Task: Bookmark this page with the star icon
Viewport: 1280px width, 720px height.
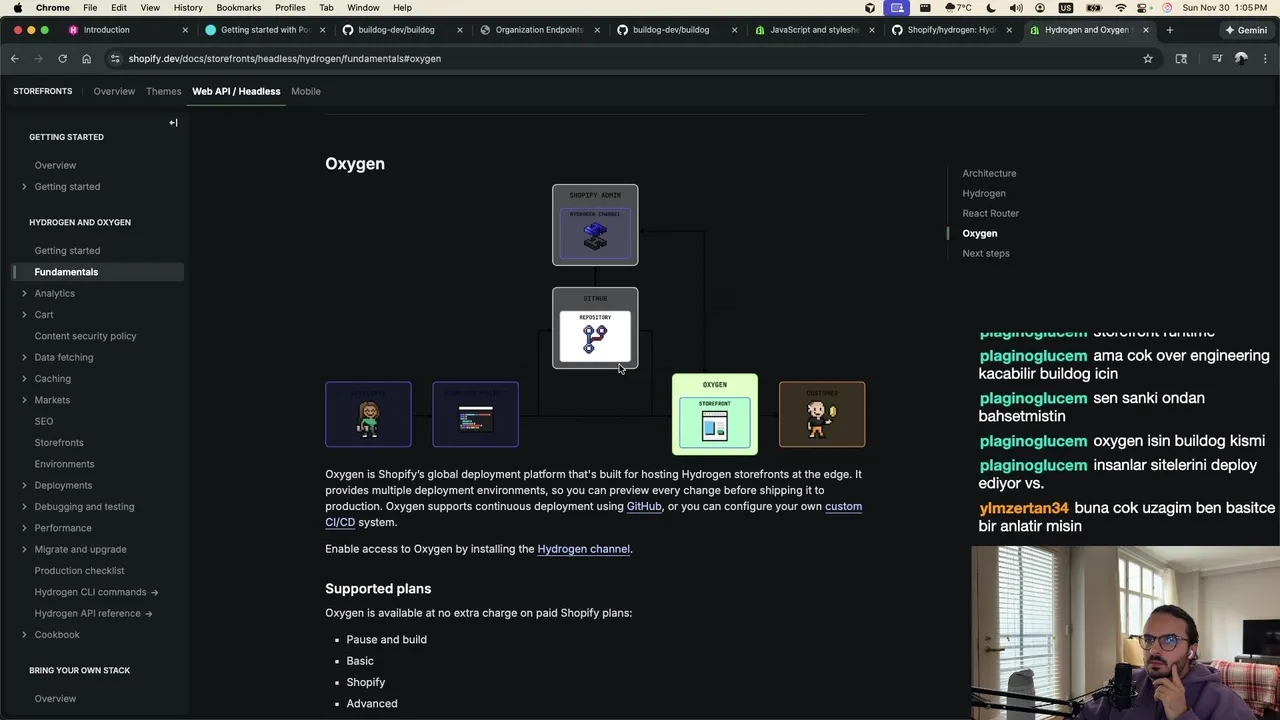Action: coord(1148,59)
